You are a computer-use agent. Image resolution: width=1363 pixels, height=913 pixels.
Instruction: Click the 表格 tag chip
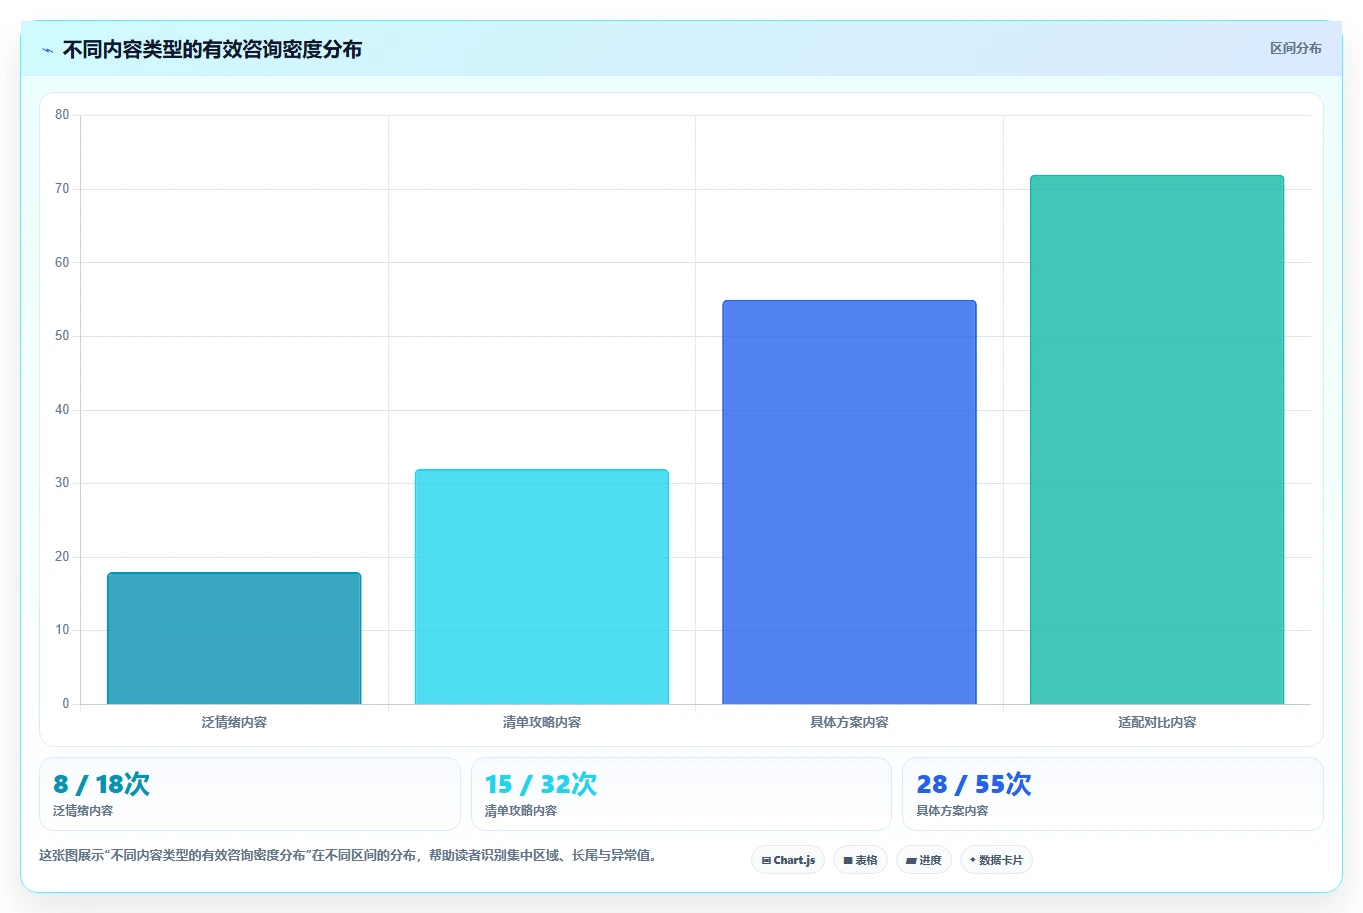click(860, 860)
